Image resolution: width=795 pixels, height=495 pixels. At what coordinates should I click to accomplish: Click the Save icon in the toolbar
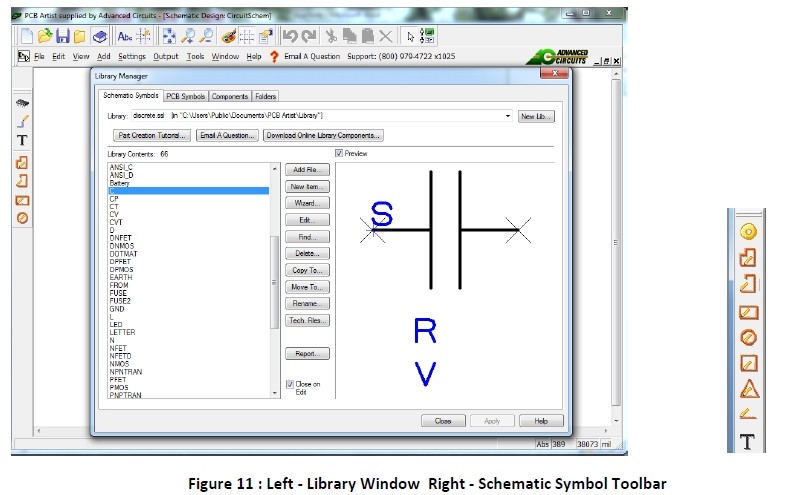[x=62, y=35]
